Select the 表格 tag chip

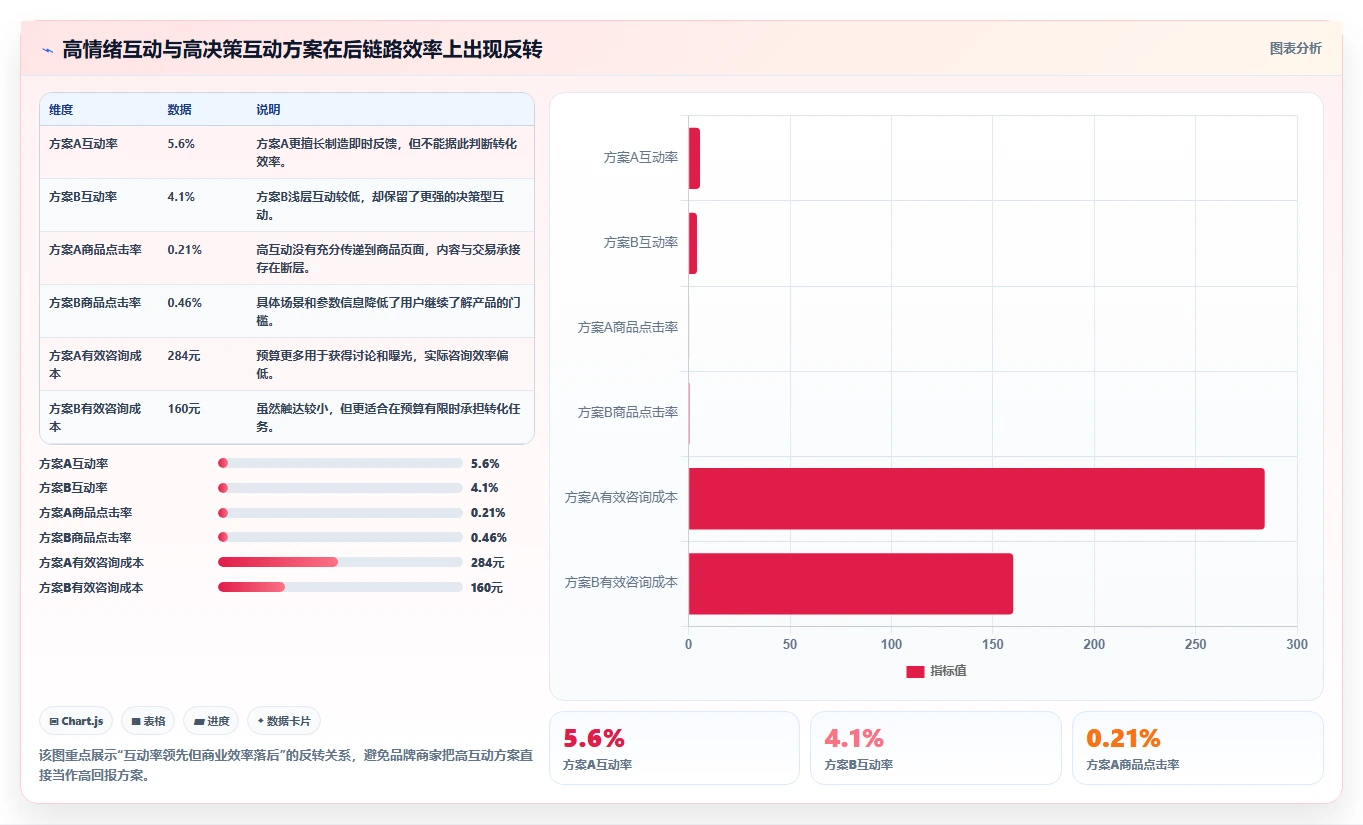coord(148,721)
